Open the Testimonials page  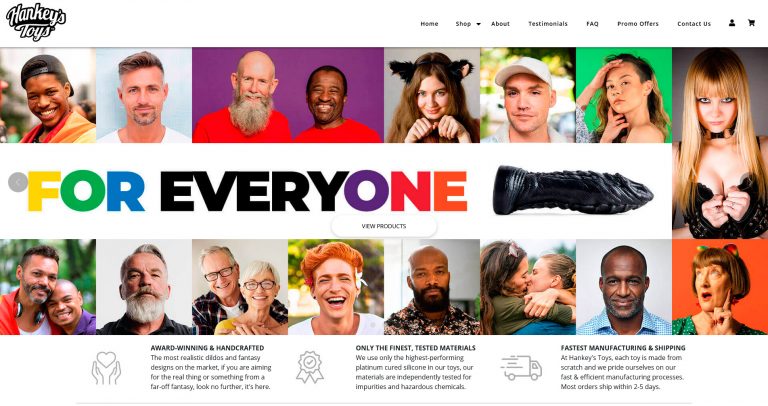[548, 24]
